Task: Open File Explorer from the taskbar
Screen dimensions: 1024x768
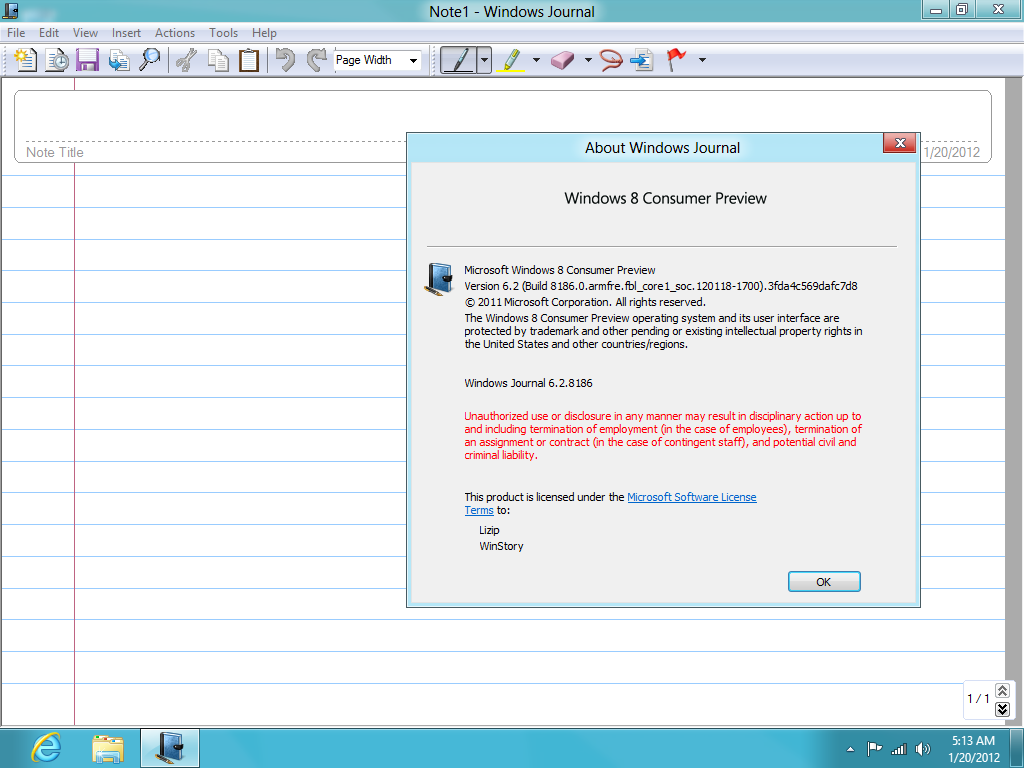Action: [108, 748]
